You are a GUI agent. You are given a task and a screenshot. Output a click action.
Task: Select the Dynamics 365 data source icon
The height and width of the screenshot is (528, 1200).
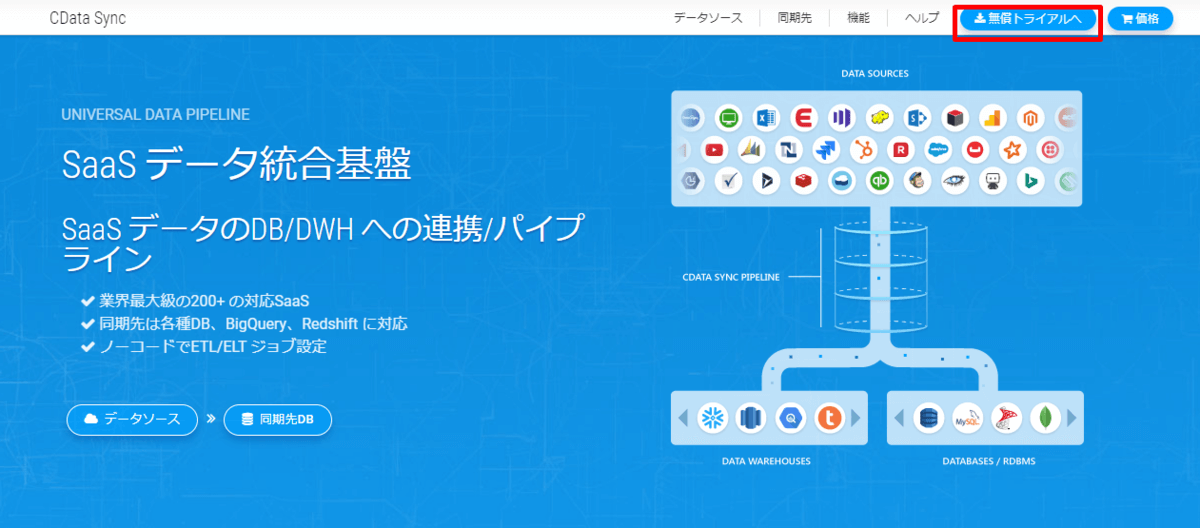pyautogui.click(x=766, y=181)
